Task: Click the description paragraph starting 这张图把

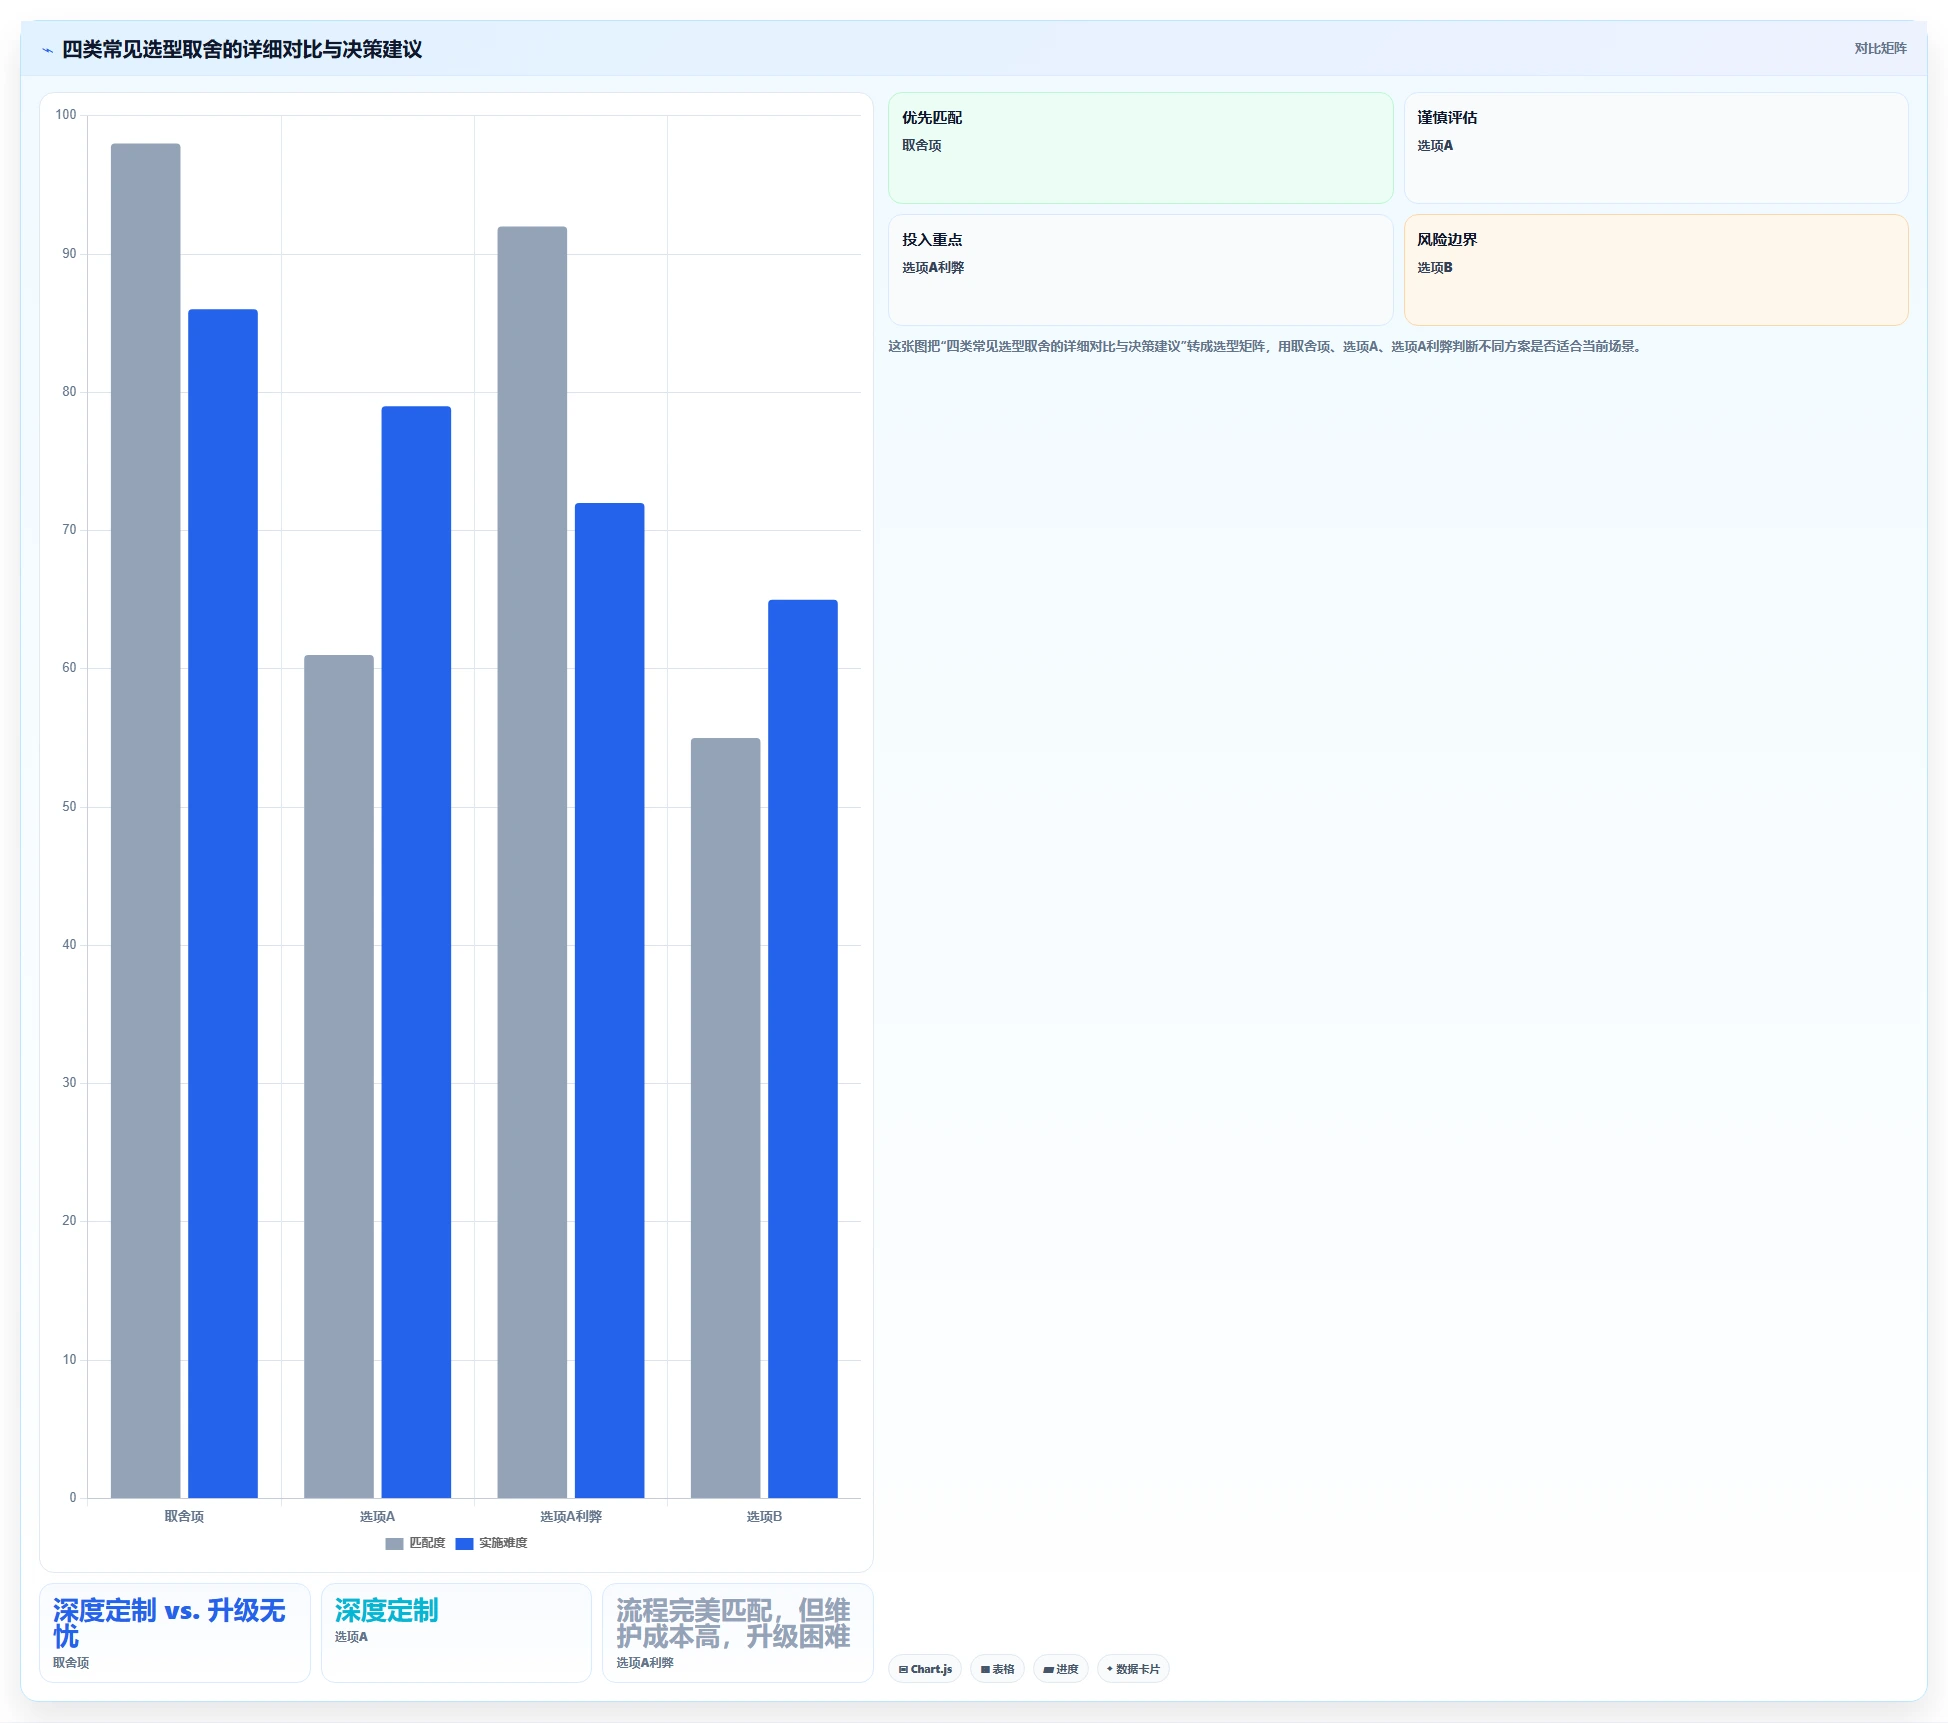Action: click(x=1266, y=346)
